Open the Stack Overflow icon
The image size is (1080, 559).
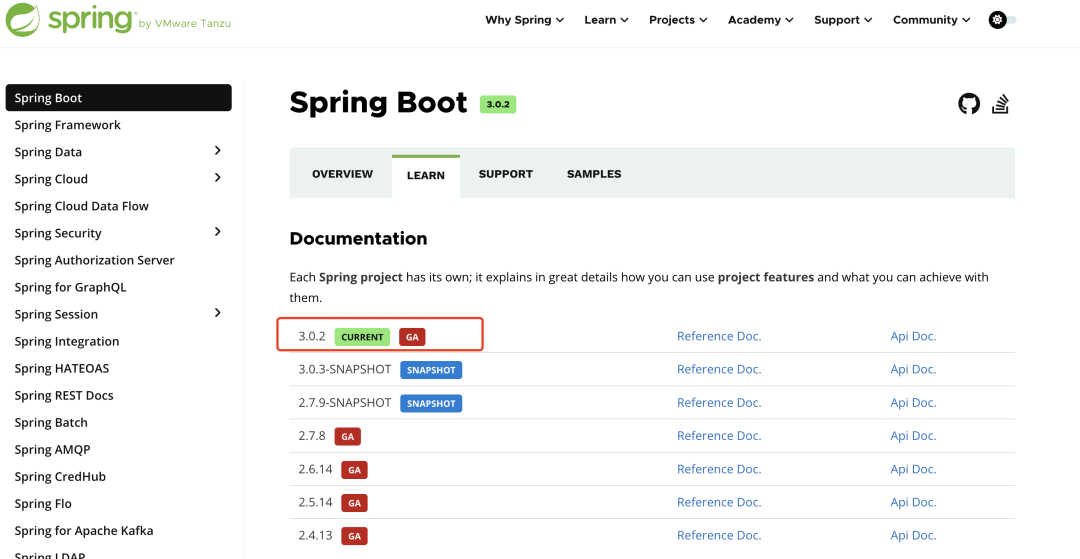(x=1000, y=104)
